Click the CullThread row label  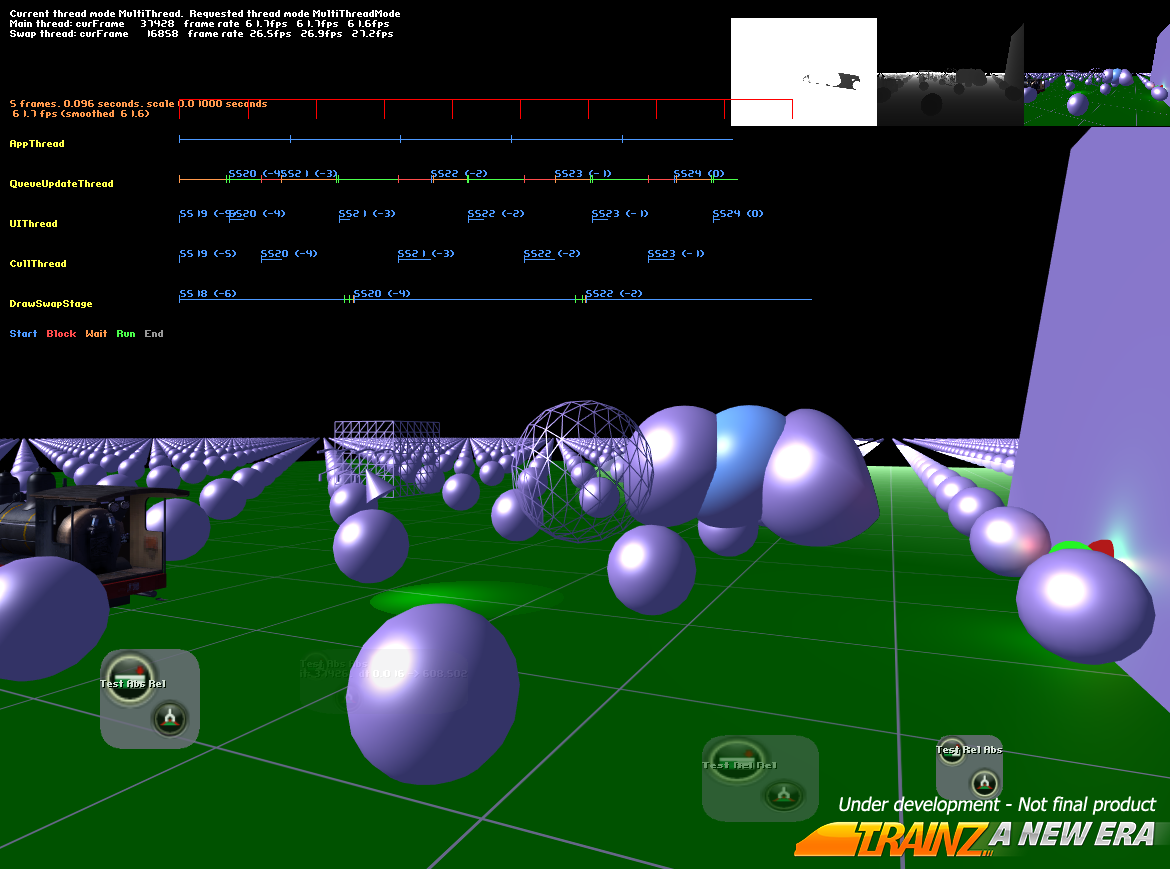coord(38,264)
